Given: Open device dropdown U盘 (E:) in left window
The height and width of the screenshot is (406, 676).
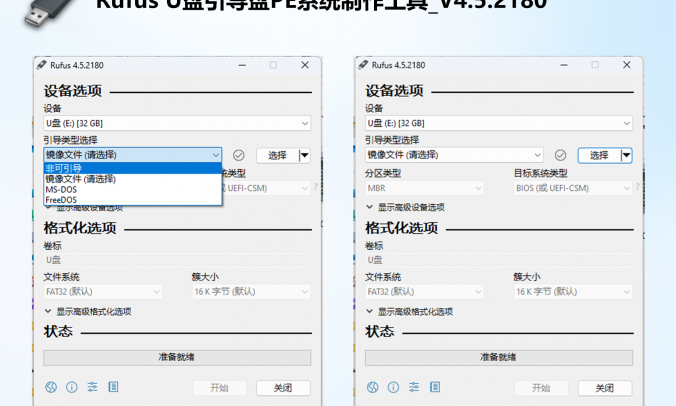Looking at the screenshot, I should [177, 123].
